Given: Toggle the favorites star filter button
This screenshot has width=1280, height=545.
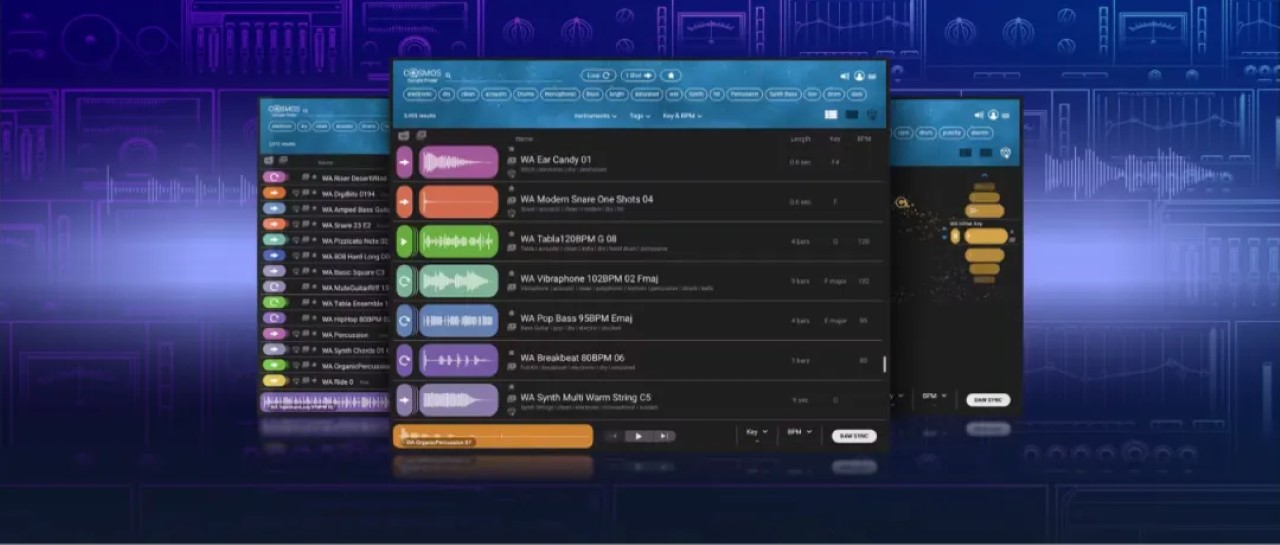Looking at the screenshot, I should tap(671, 75).
